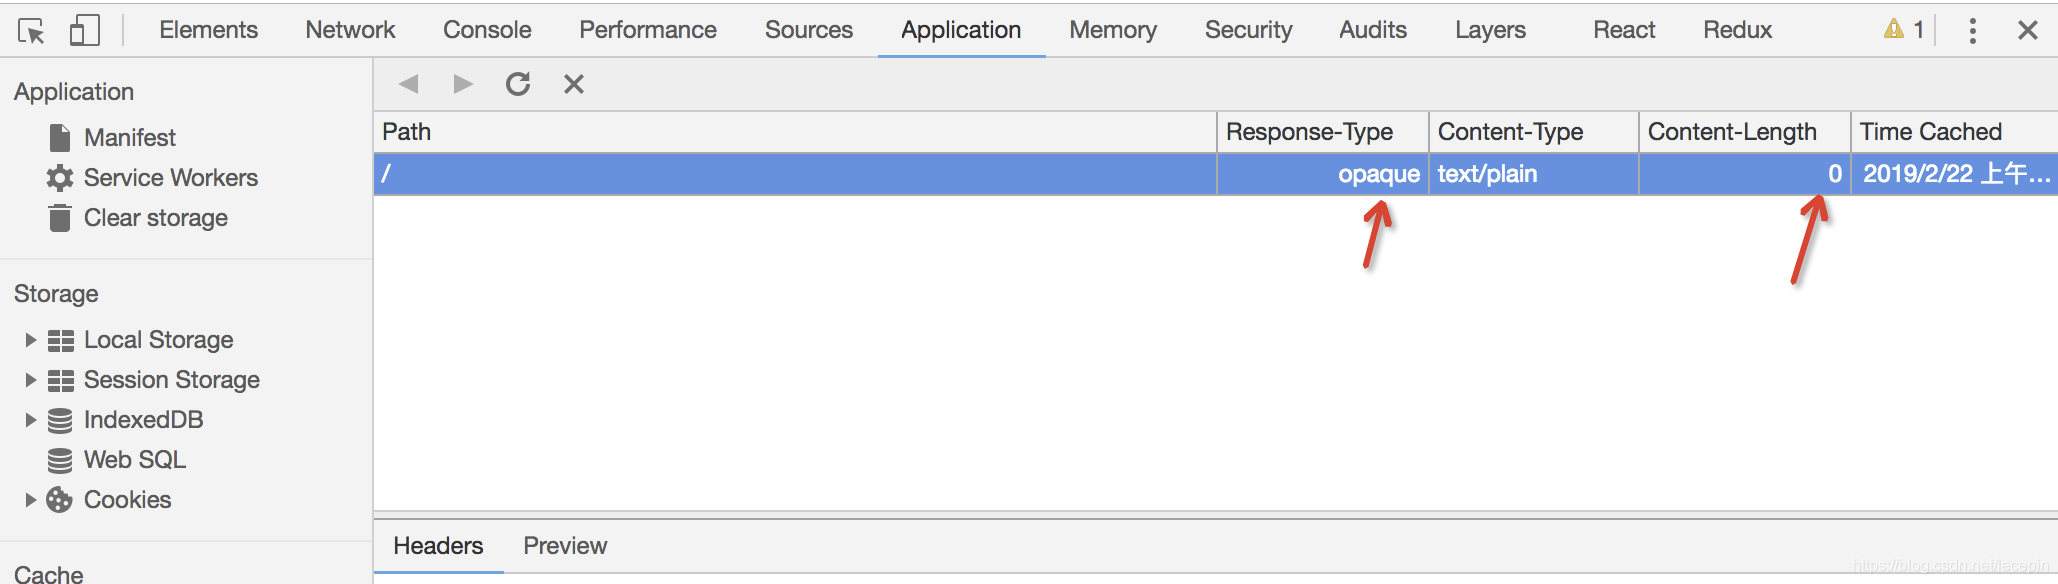This screenshot has height=584, width=2058.
Task: Expand the IndexedDB tree
Action: 30,420
